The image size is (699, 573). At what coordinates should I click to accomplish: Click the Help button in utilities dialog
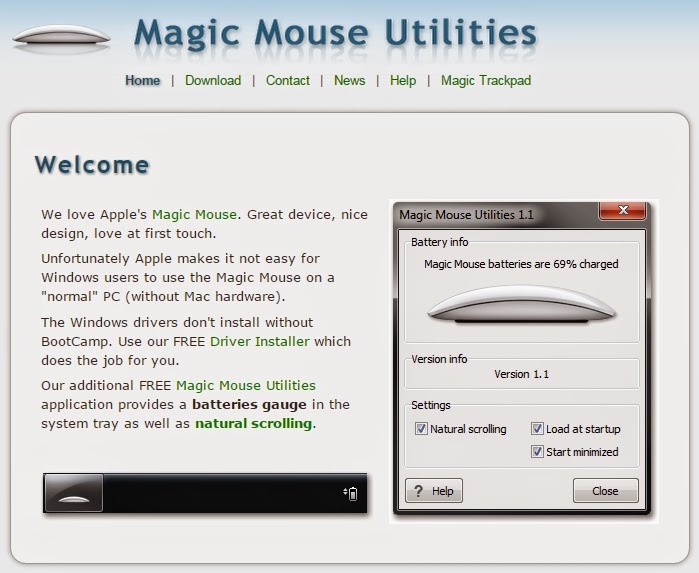434,491
